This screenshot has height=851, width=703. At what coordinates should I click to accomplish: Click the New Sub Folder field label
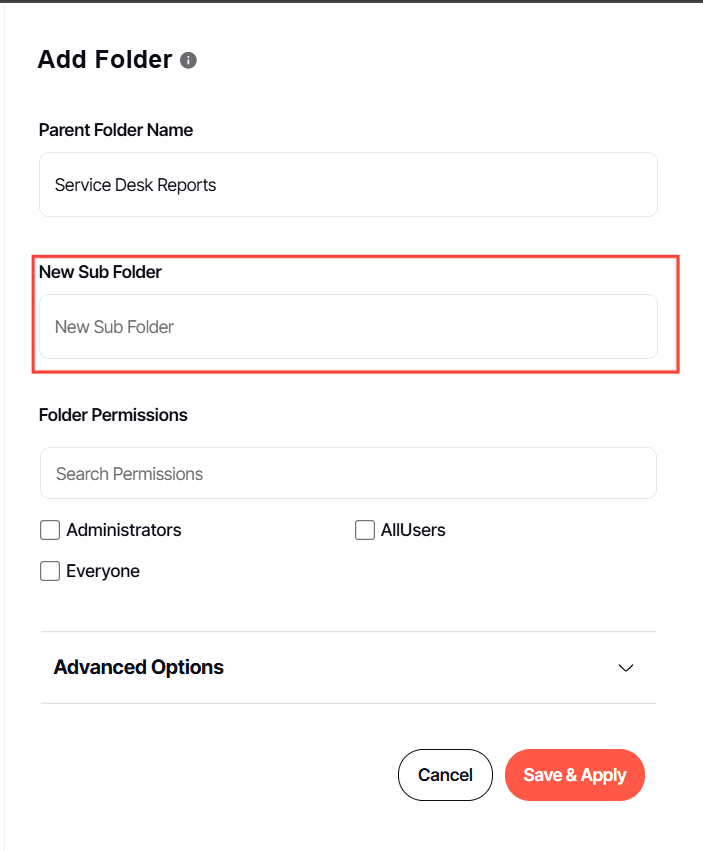tap(100, 272)
